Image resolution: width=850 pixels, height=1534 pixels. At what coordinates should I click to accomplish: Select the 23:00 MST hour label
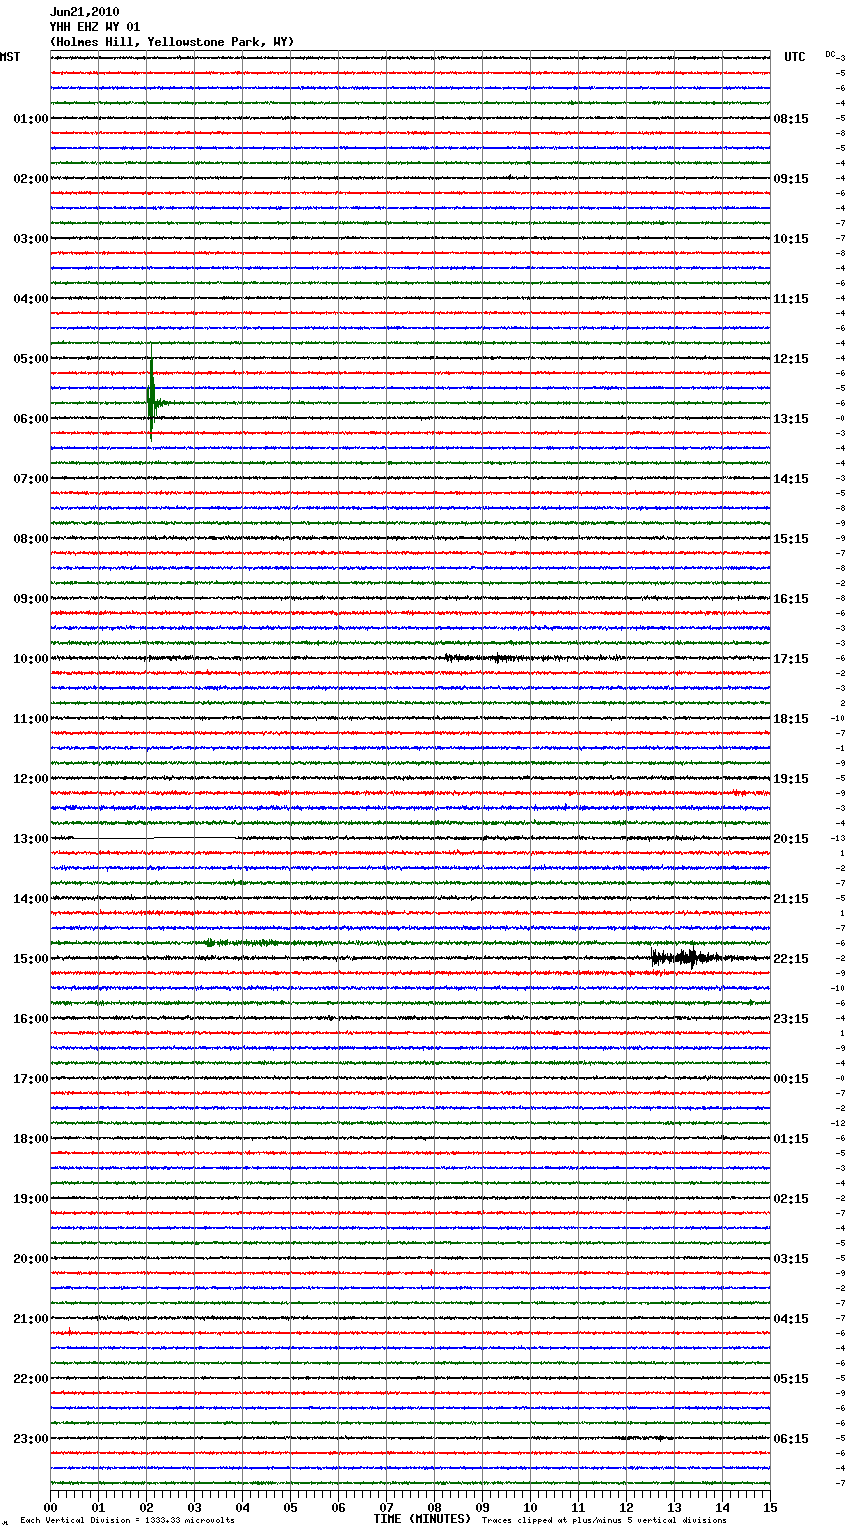(x=31, y=1439)
